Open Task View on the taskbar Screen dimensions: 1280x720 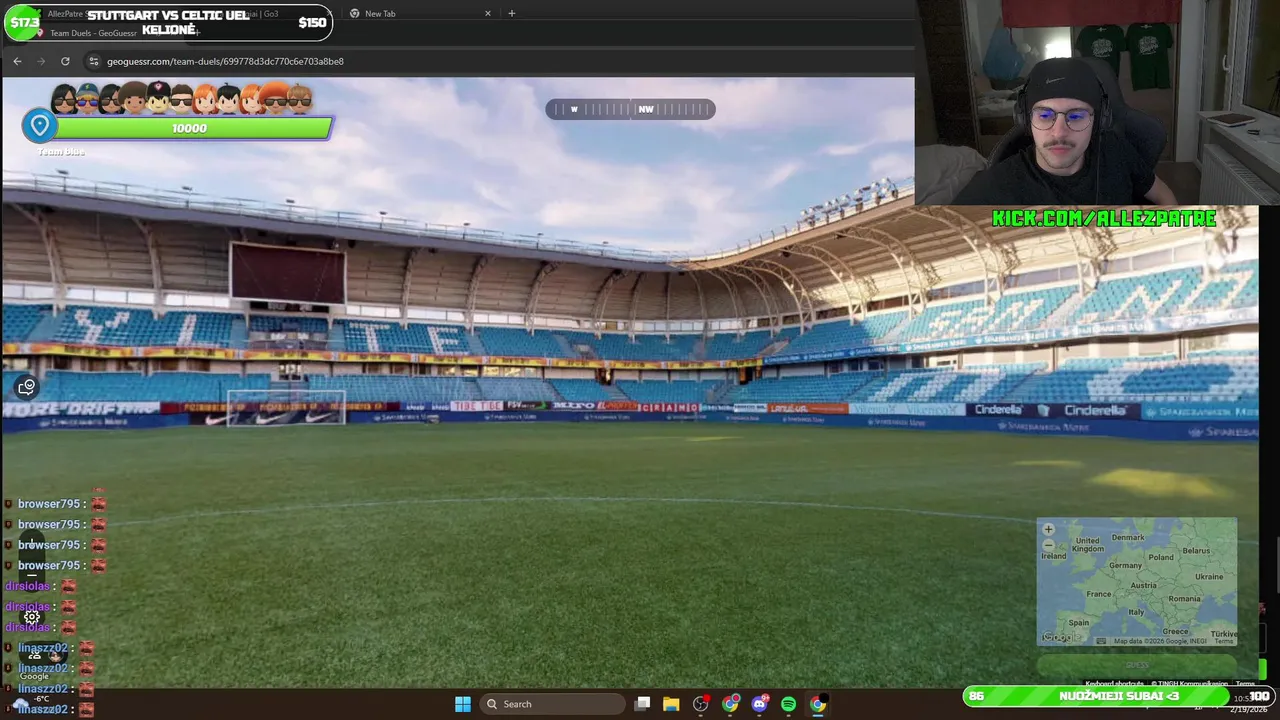tap(643, 704)
